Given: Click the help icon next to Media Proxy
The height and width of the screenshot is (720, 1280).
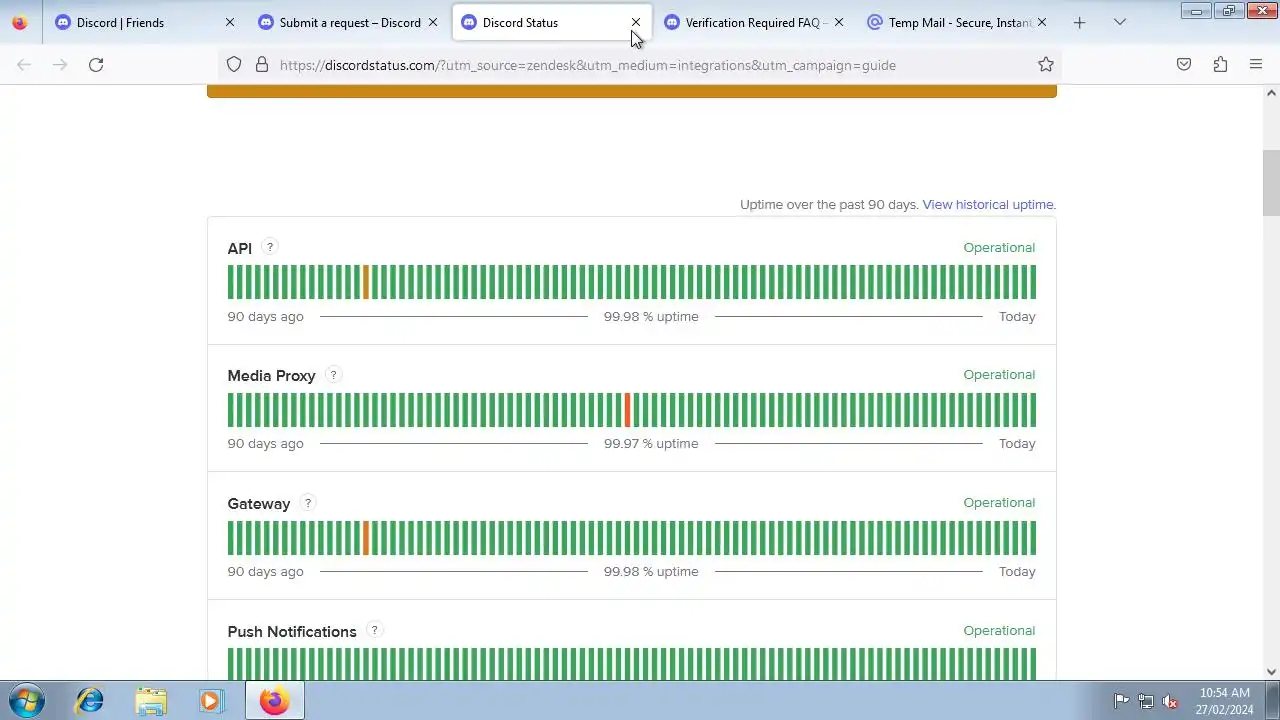Looking at the screenshot, I should click(x=334, y=375).
